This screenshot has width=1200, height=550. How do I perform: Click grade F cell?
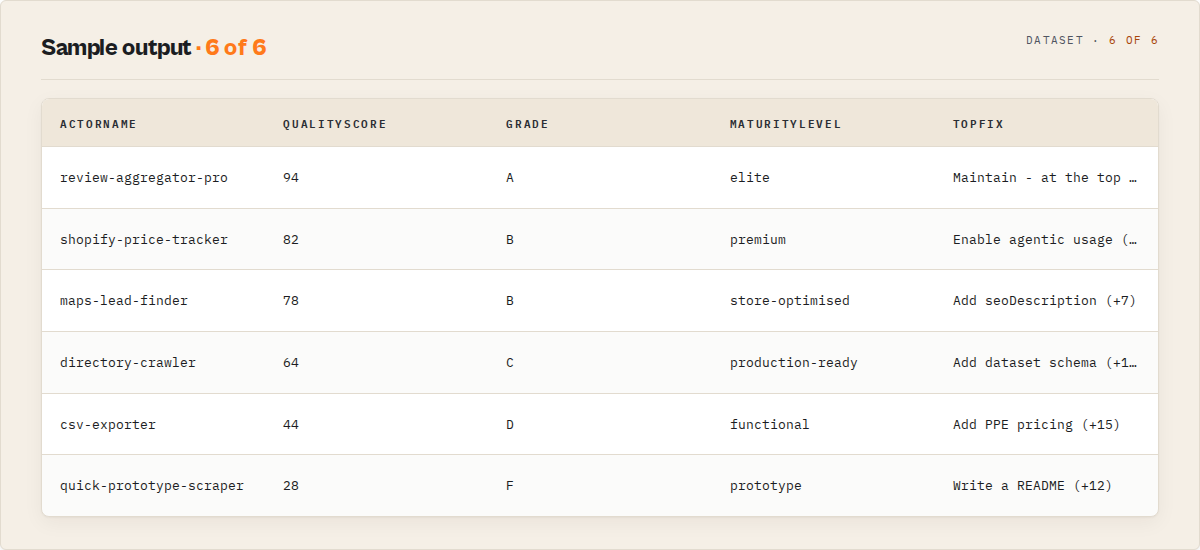510,486
